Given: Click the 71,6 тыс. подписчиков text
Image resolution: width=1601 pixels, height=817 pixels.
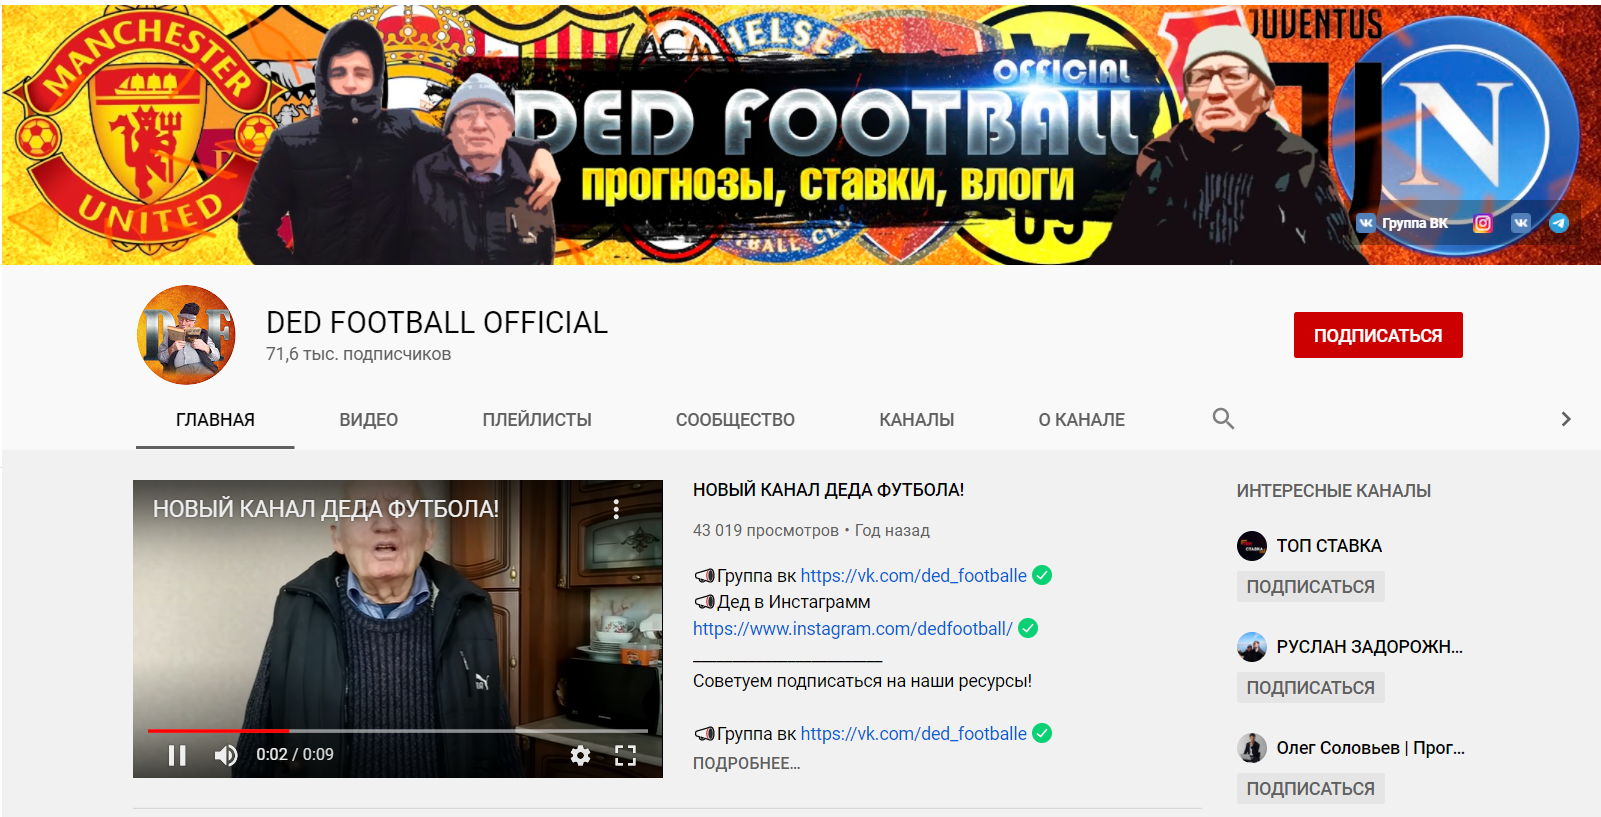Looking at the screenshot, I should pyautogui.click(x=358, y=354).
